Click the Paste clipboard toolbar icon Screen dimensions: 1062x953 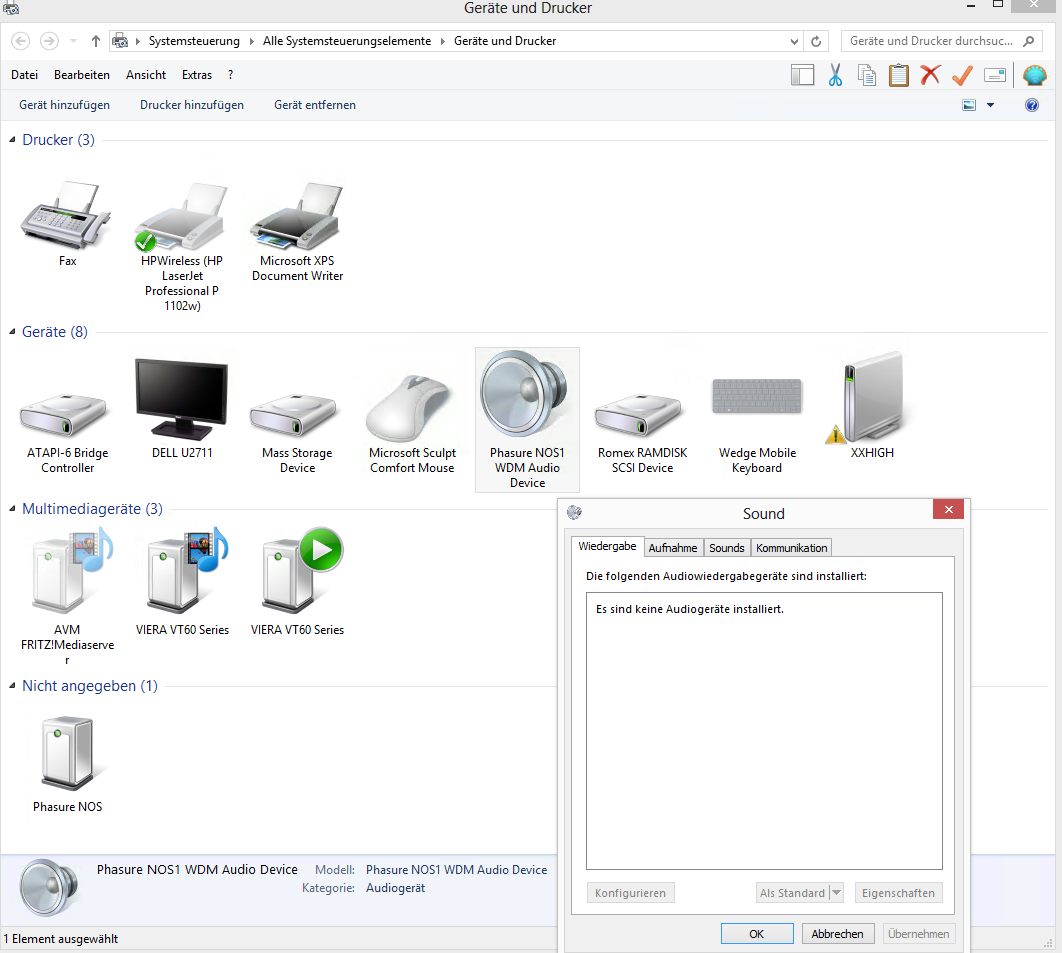coord(899,75)
